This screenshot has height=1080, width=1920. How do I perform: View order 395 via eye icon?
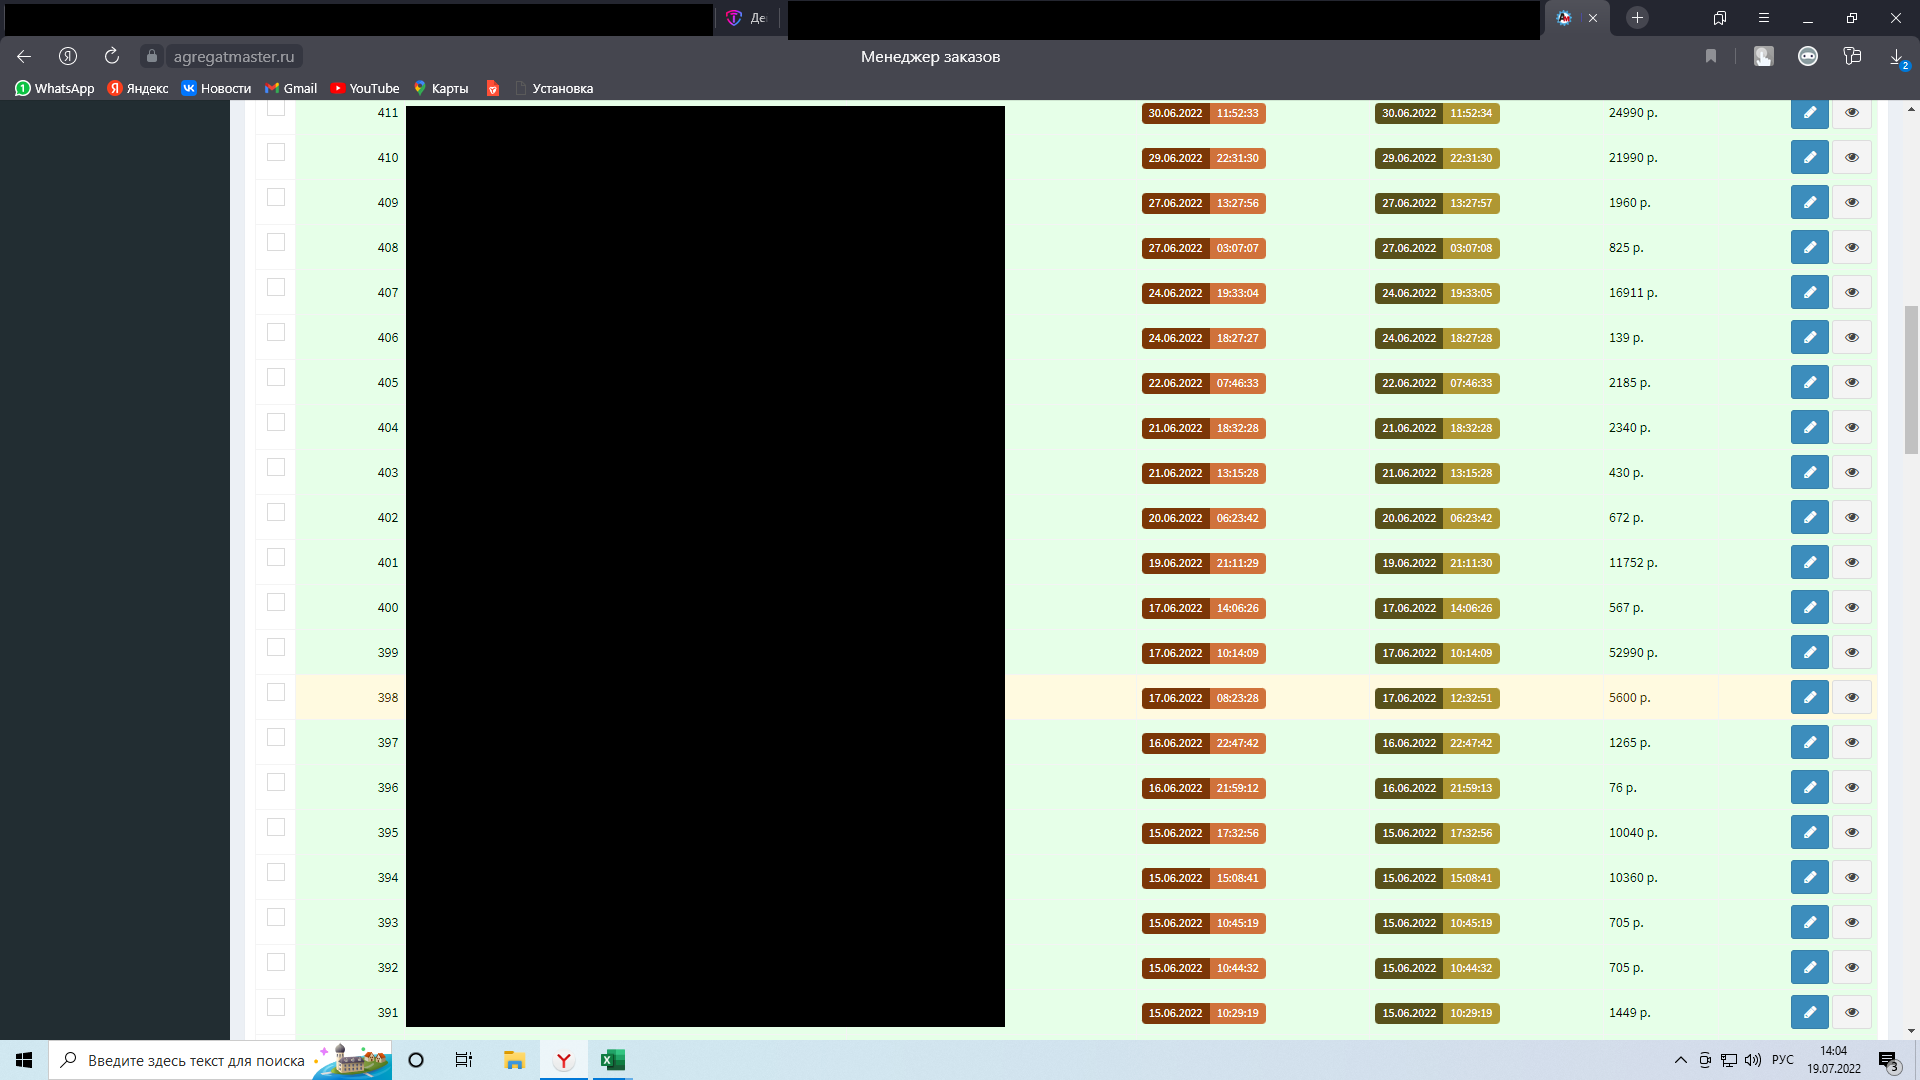[x=1851, y=832]
